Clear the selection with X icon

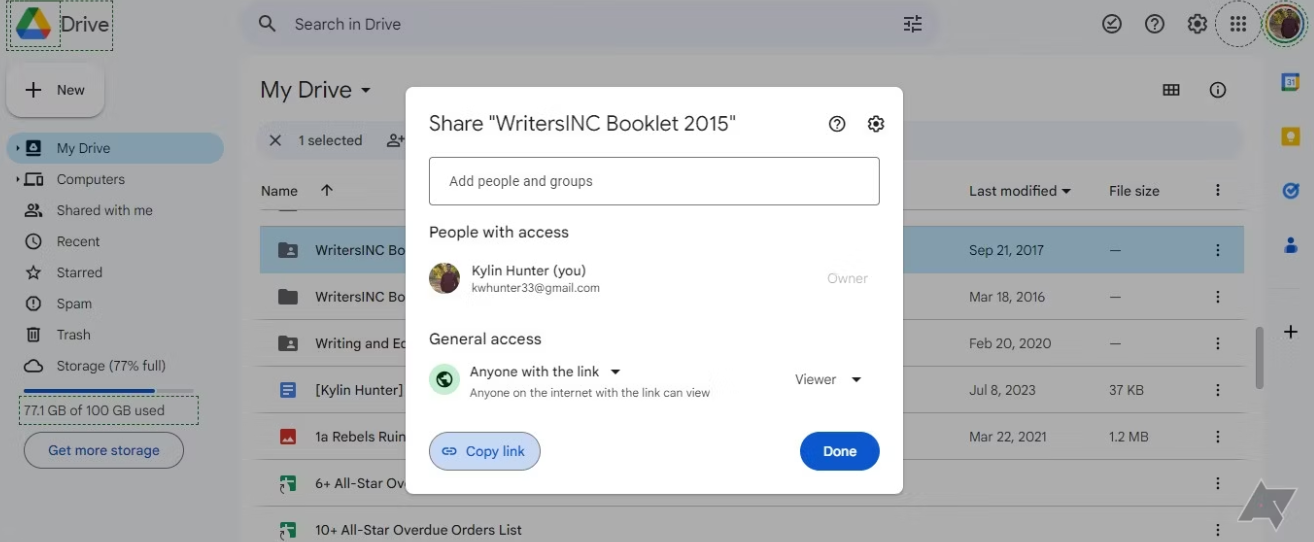click(275, 141)
